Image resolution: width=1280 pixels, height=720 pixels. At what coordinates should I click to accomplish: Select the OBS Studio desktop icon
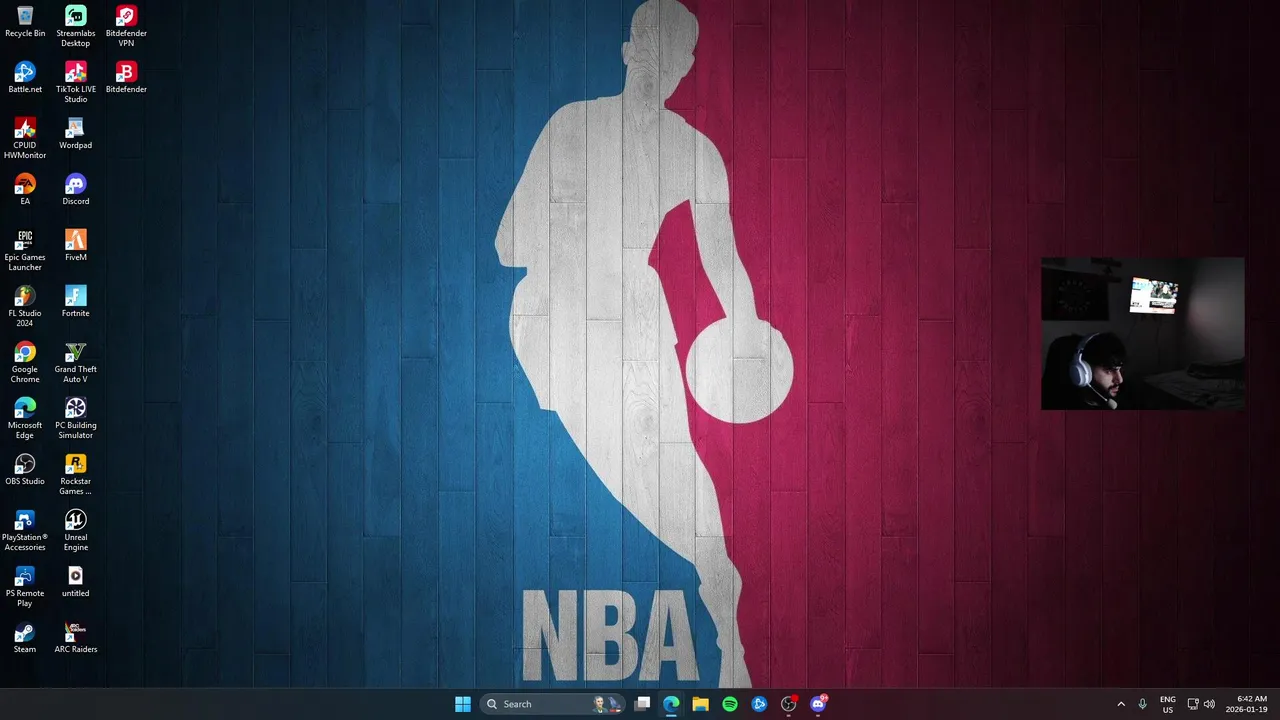pos(25,470)
